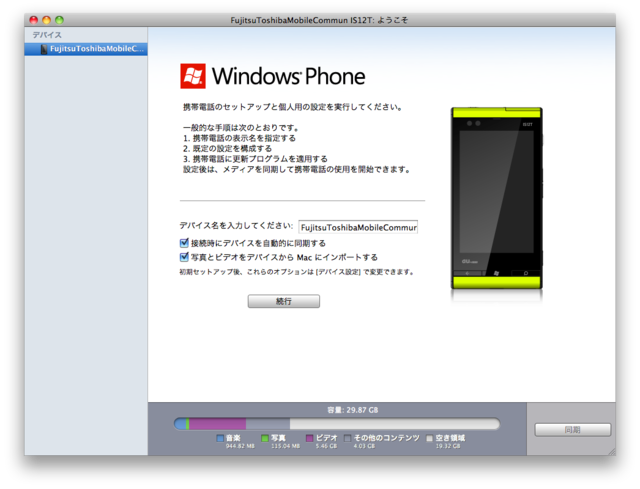Click the 空き領域 free space legend swatch
640x489 pixels.
[x=429, y=438]
